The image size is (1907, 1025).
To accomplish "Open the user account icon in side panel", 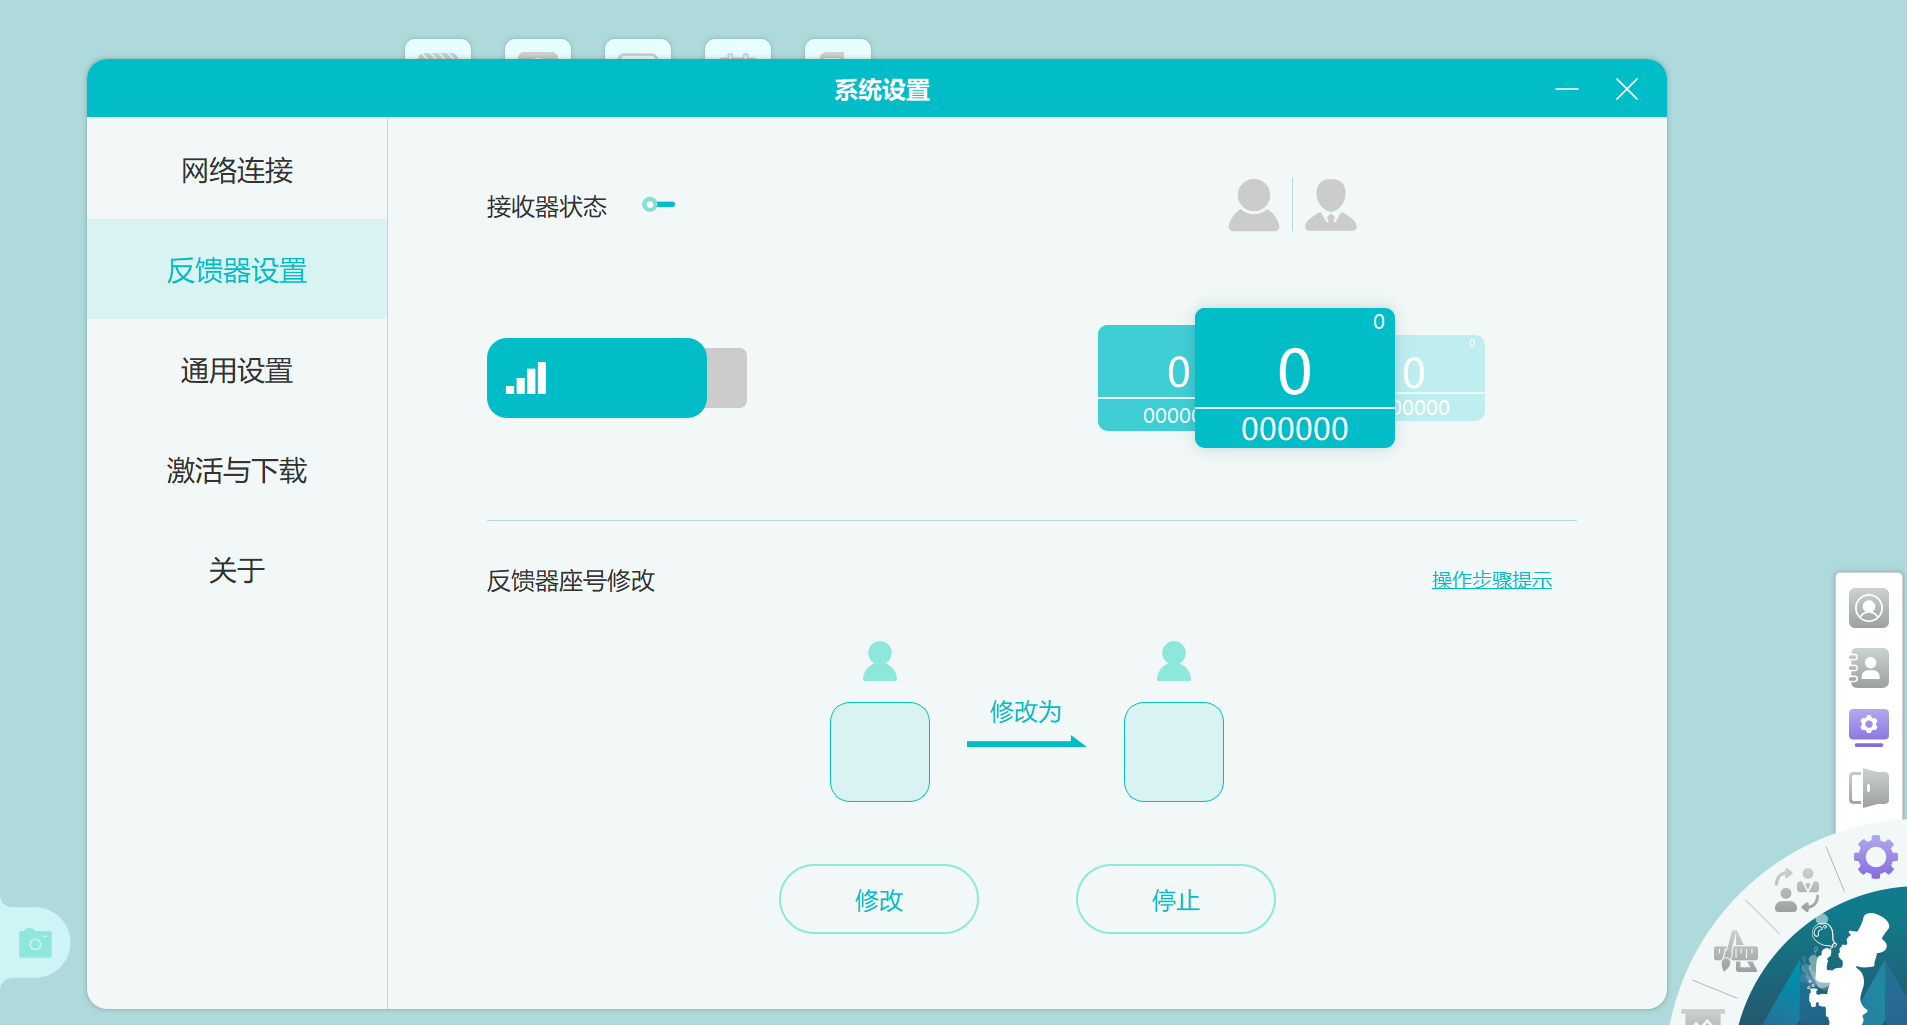I will coord(1869,608).
